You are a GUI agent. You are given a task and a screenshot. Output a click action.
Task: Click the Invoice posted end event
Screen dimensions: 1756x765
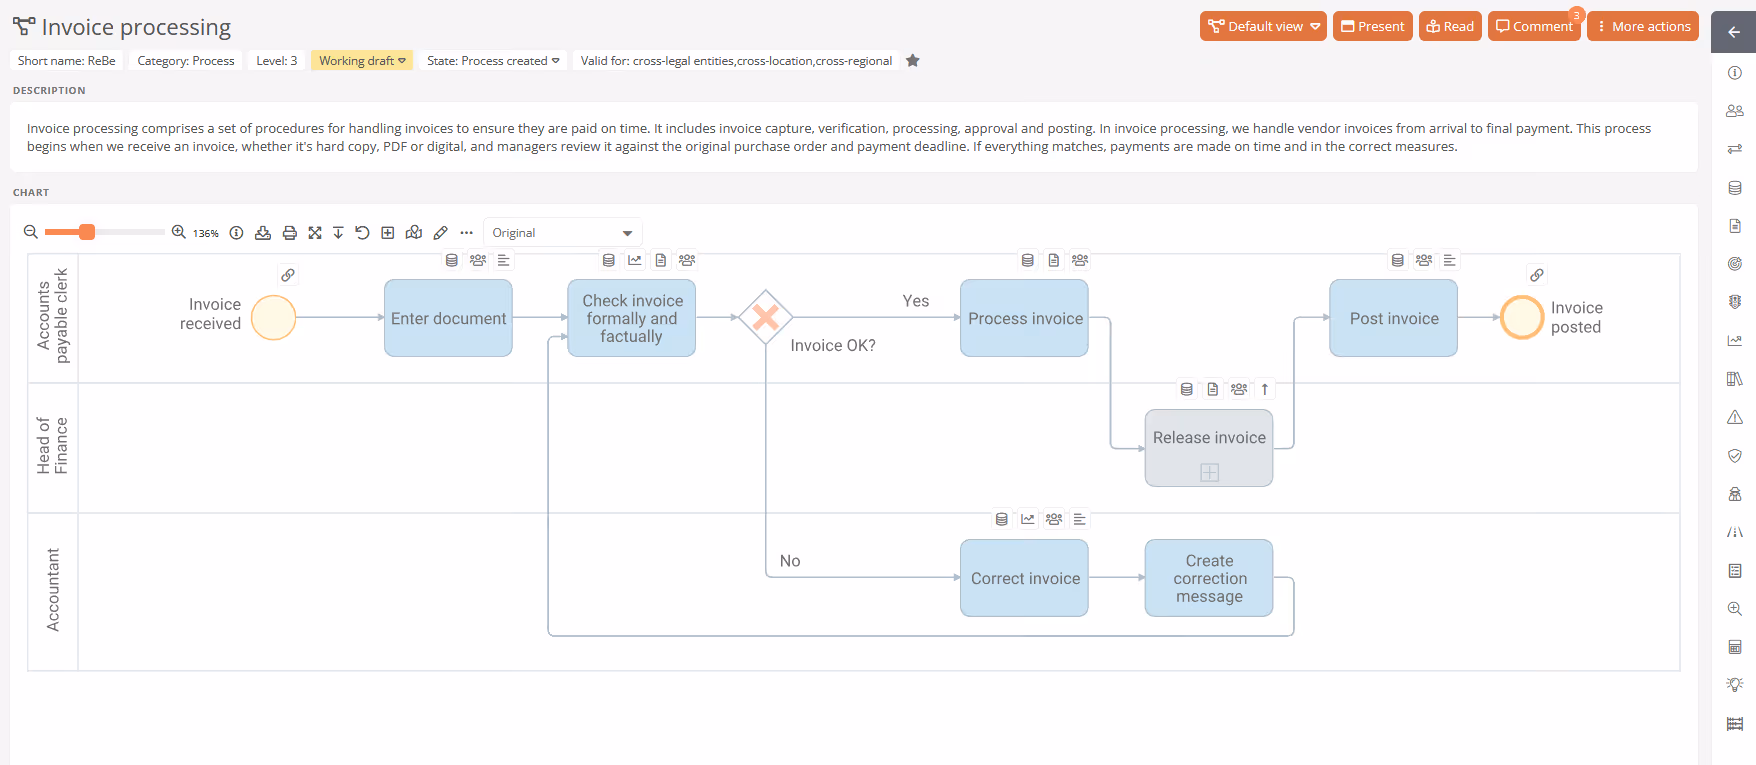1523,318
